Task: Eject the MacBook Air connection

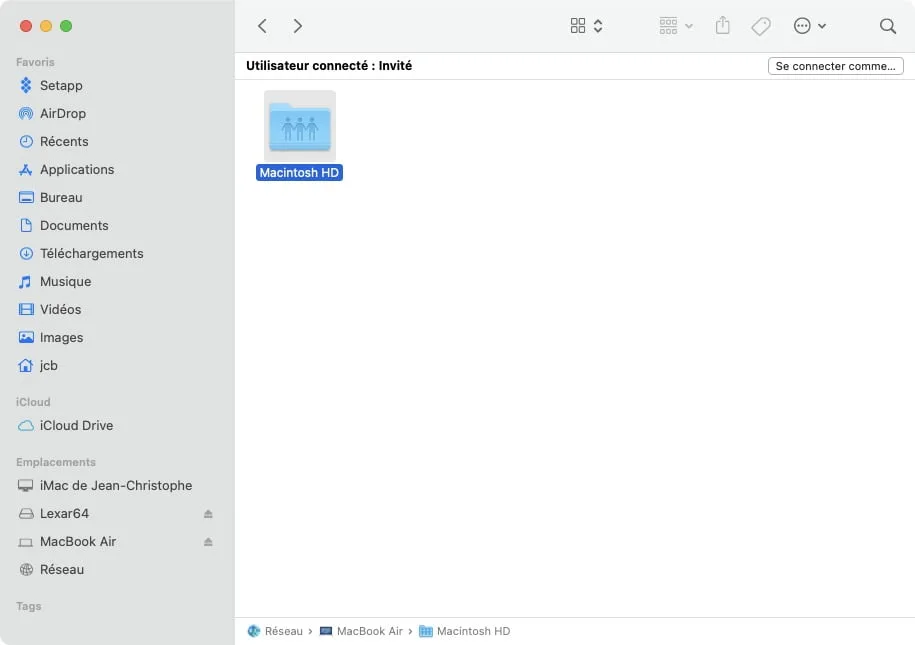Action: click(x=208, y=542)
